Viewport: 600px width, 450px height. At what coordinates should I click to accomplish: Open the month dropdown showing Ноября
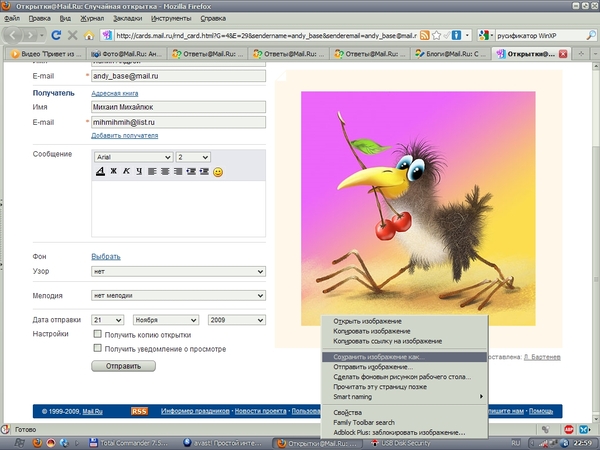(166, 320)
